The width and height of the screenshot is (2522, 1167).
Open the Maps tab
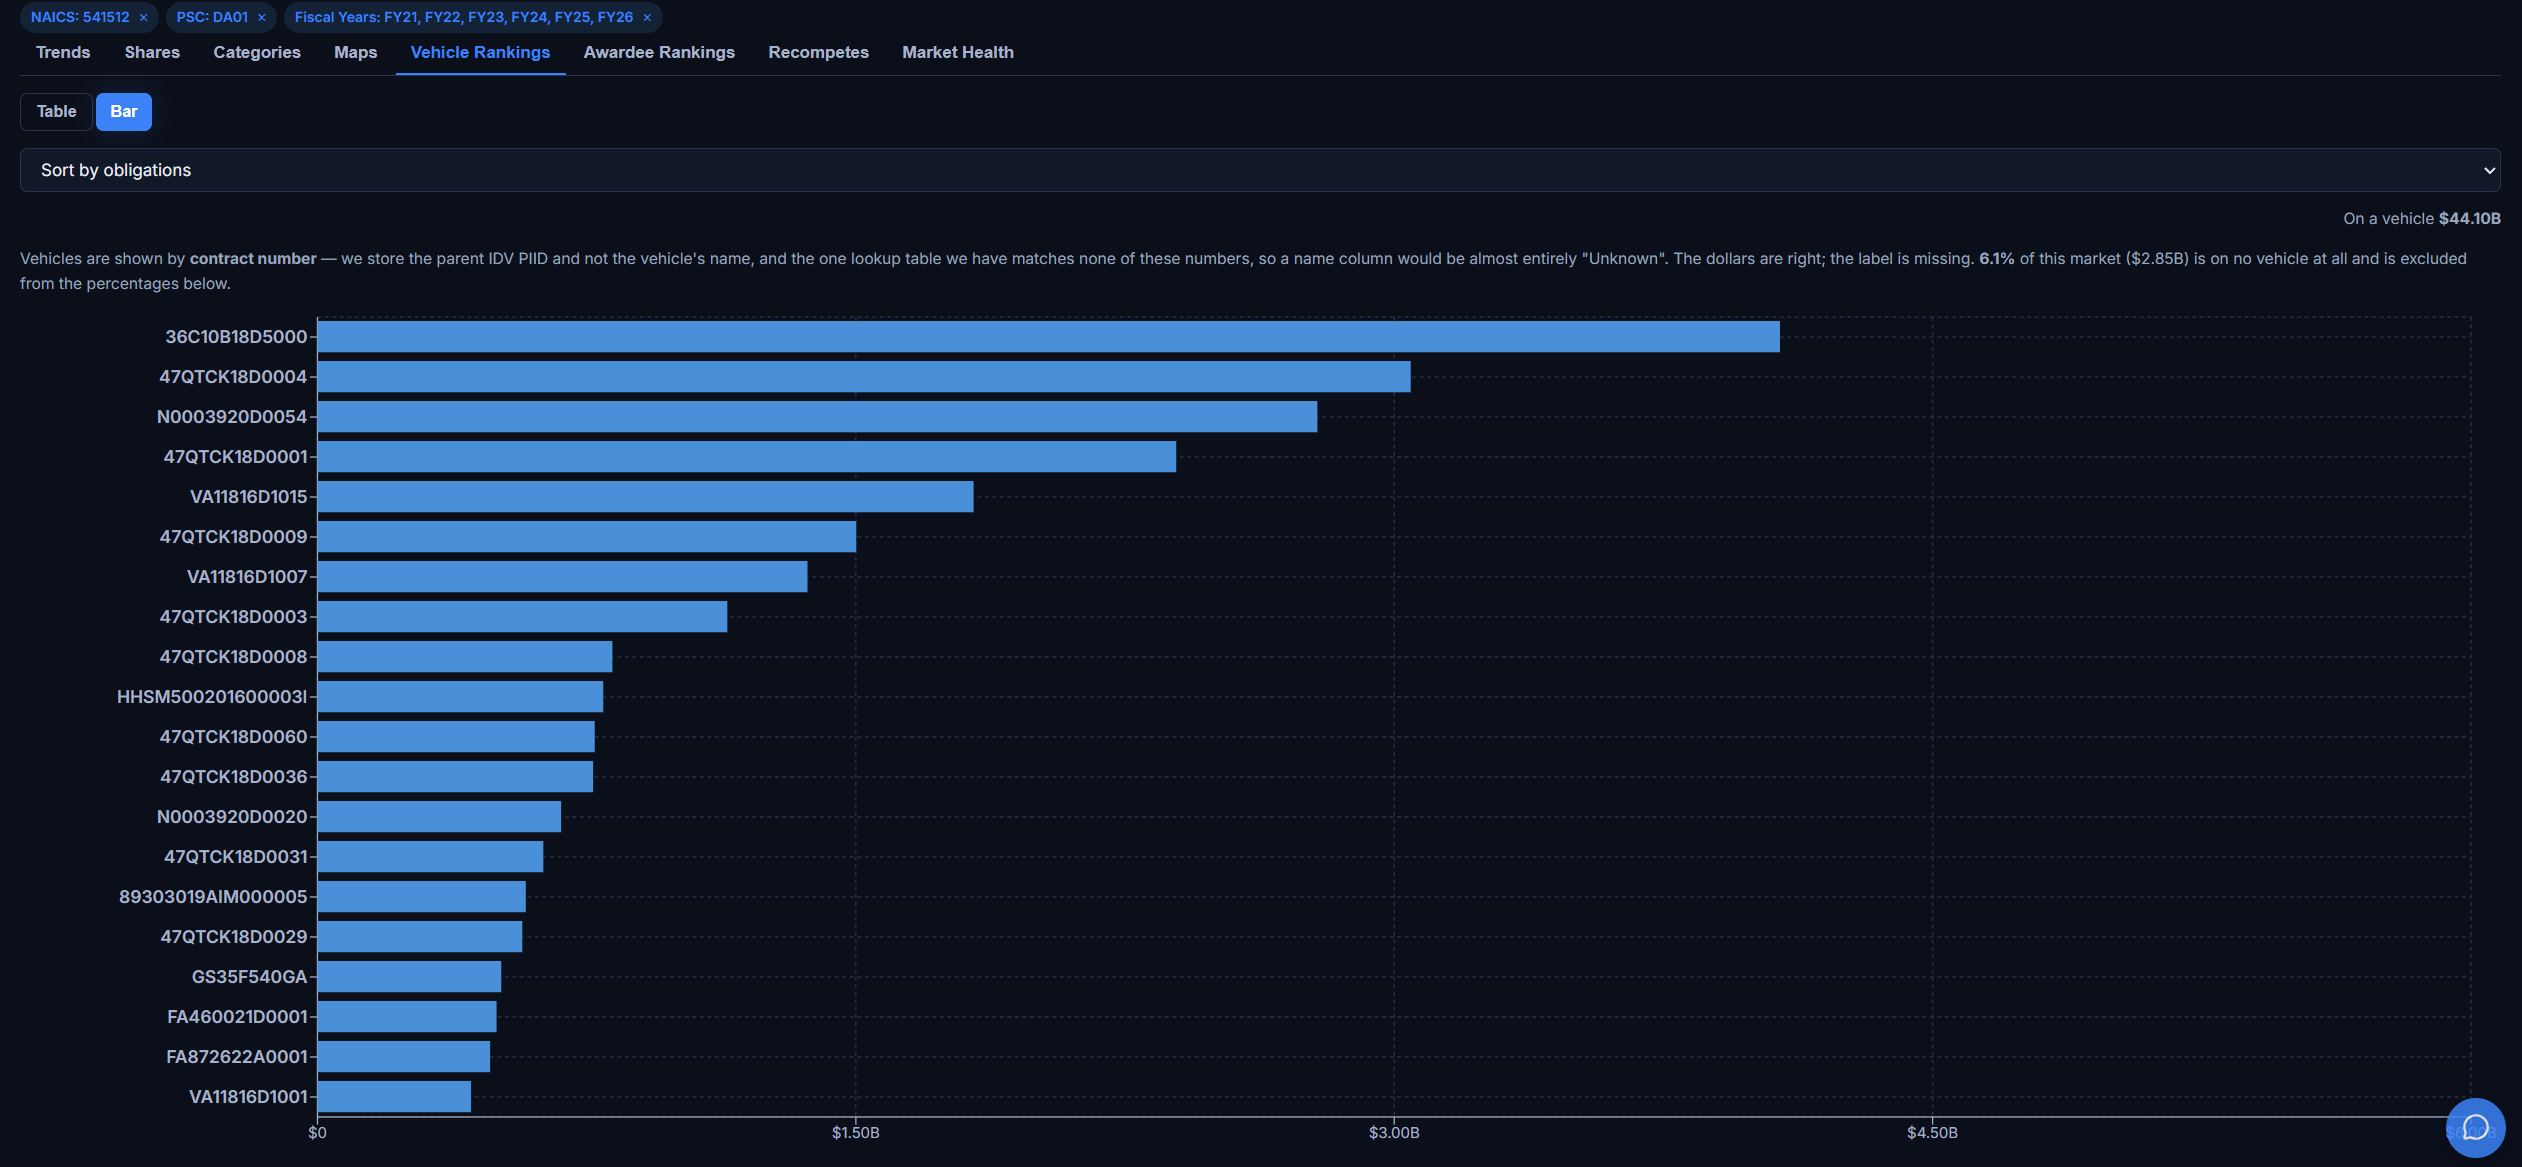coord(355,52)
